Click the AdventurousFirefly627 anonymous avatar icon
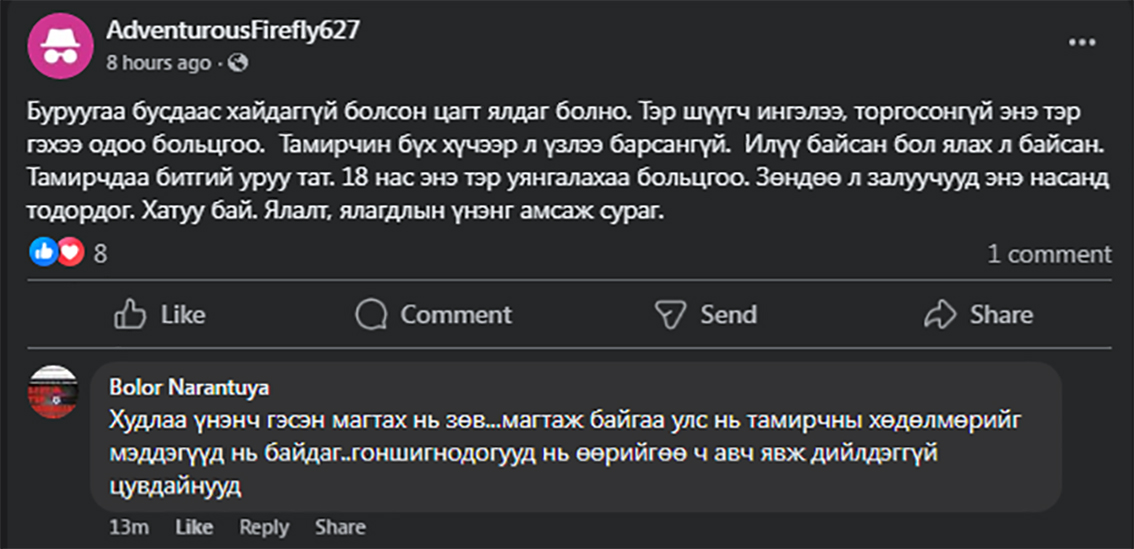The image size is (1134, 549). coord(59,46)
